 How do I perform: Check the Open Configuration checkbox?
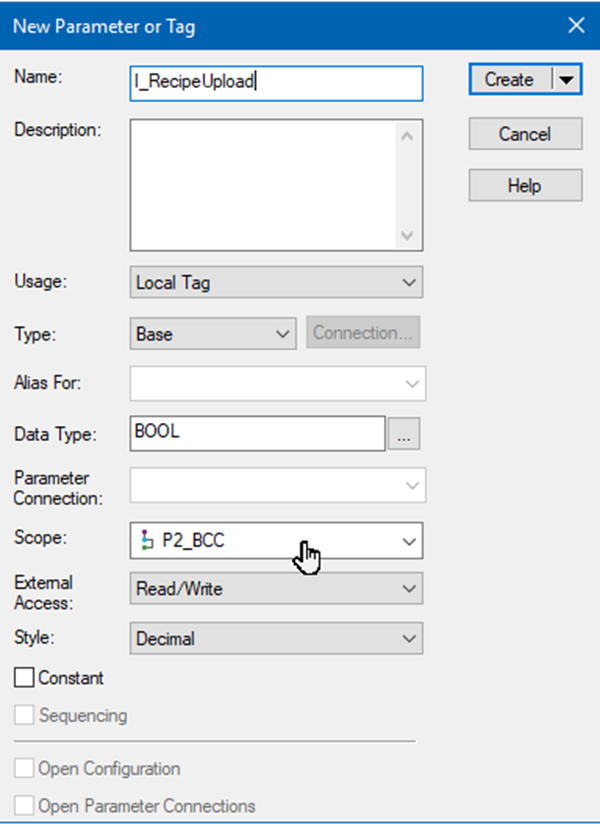pyautogui.click(x=24, y=768)
